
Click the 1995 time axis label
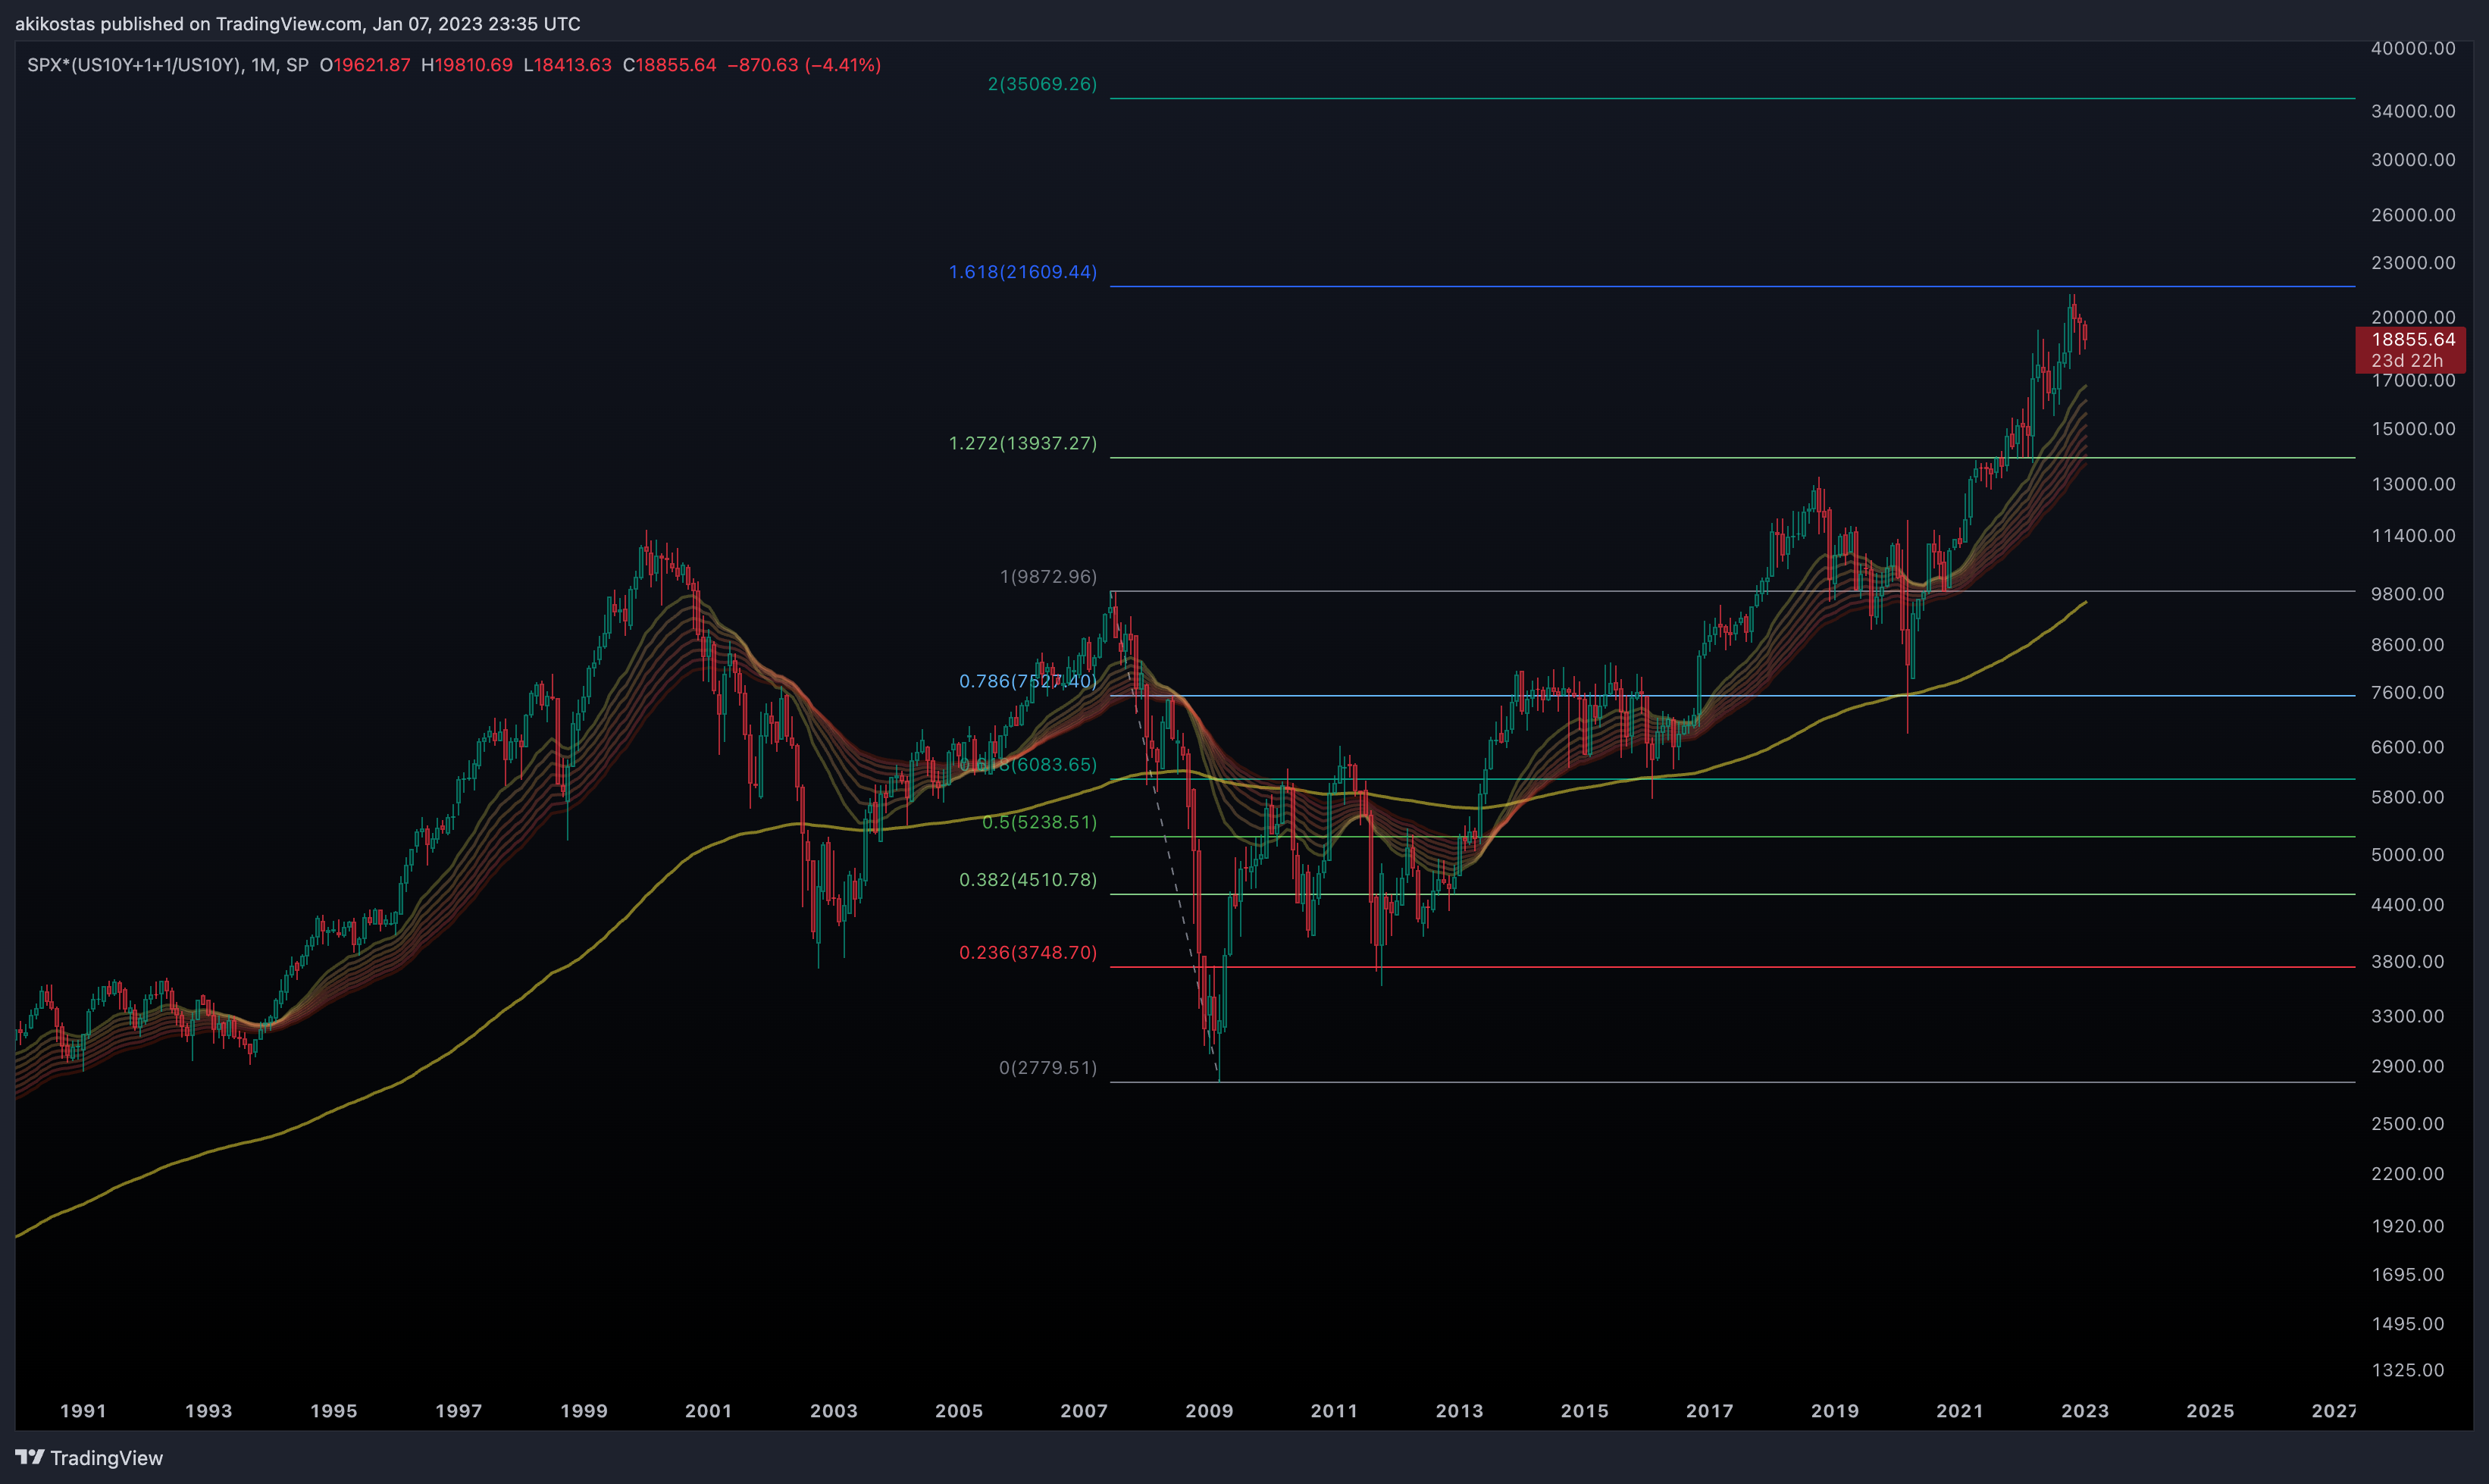click(x=333, y=1411)
